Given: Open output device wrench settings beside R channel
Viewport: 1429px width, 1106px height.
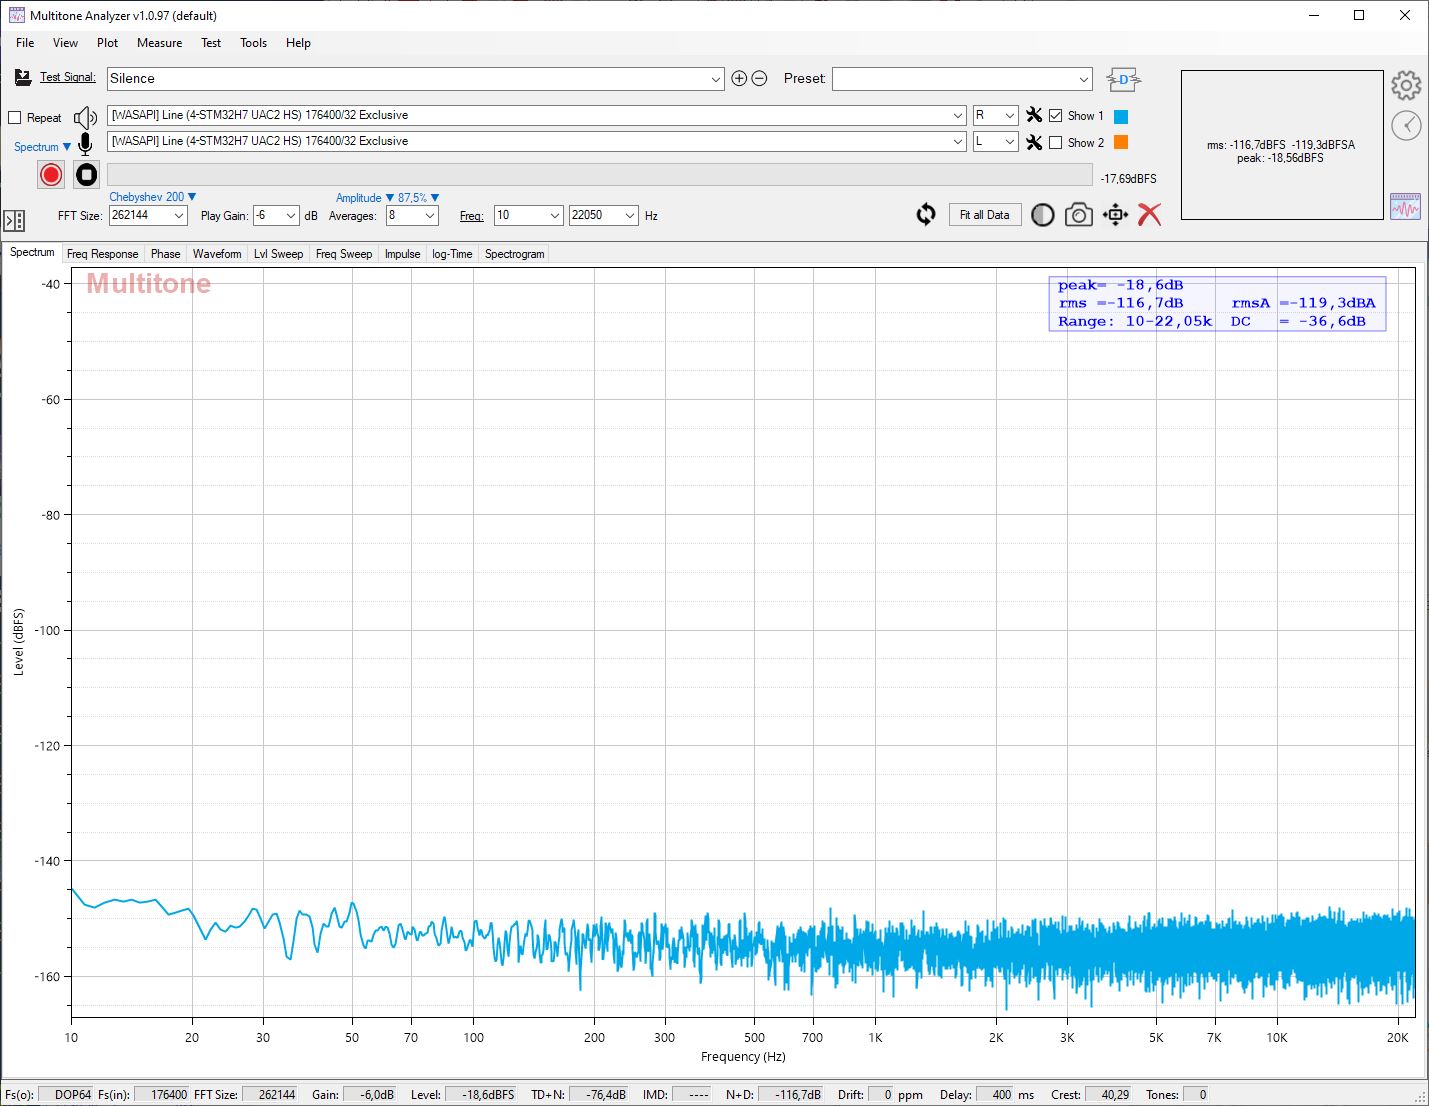Looking at the screenshot, I should click(1035, 115).
